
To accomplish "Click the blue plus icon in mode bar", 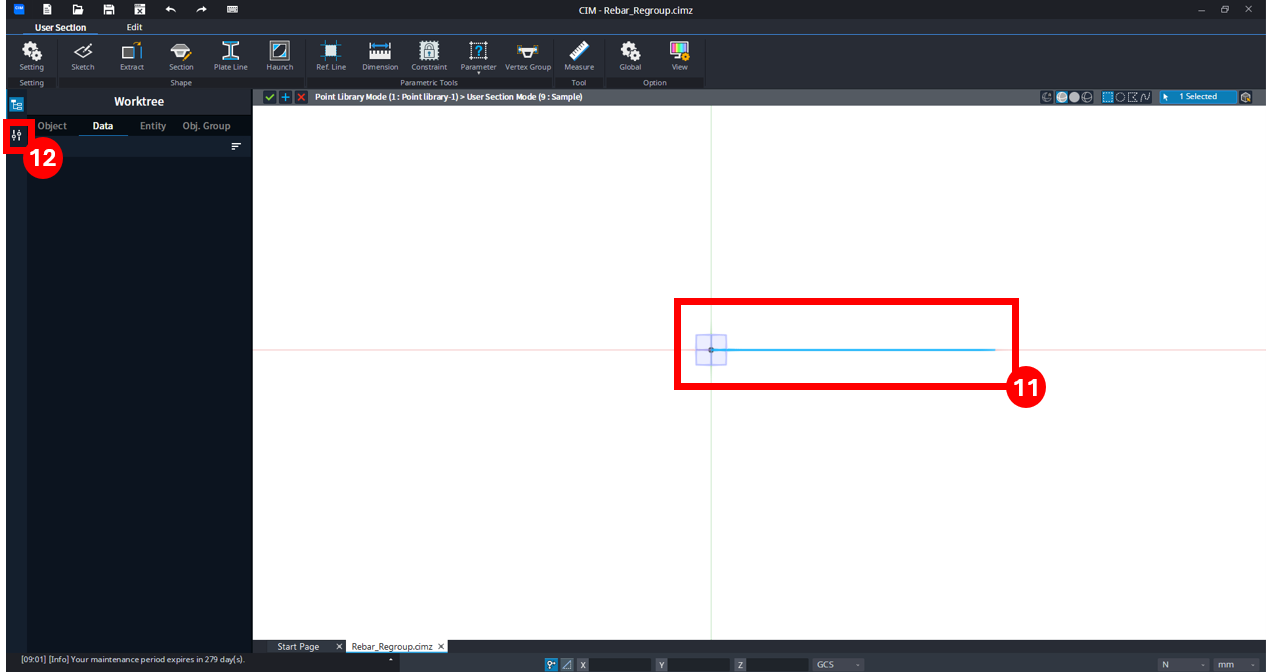I will pos(286,97).
